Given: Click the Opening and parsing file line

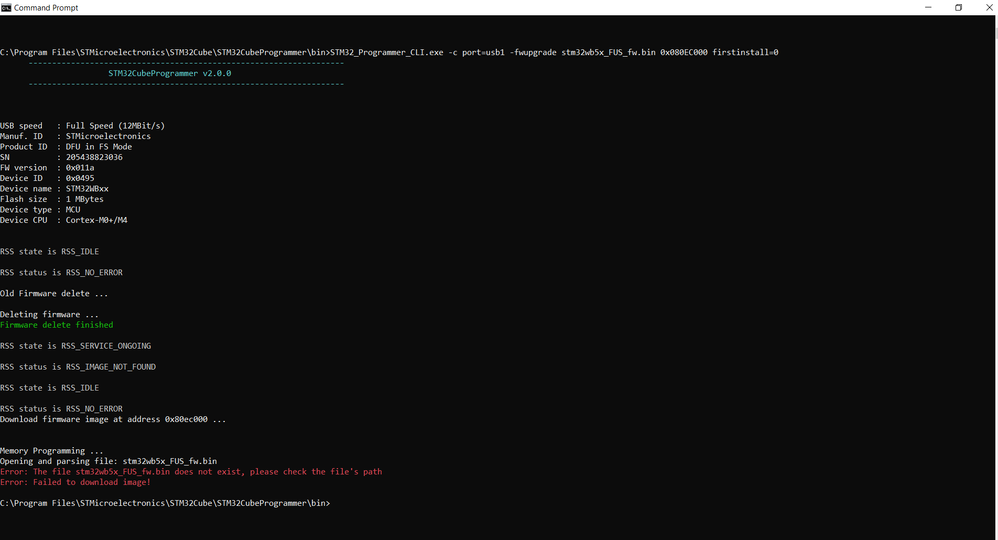Looking at the screenshot, I should [x=108, y=461].
